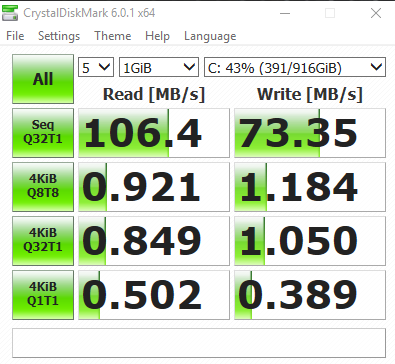Open the Language menu
This screenshot has width=395, height=364.
pos(210,36)
